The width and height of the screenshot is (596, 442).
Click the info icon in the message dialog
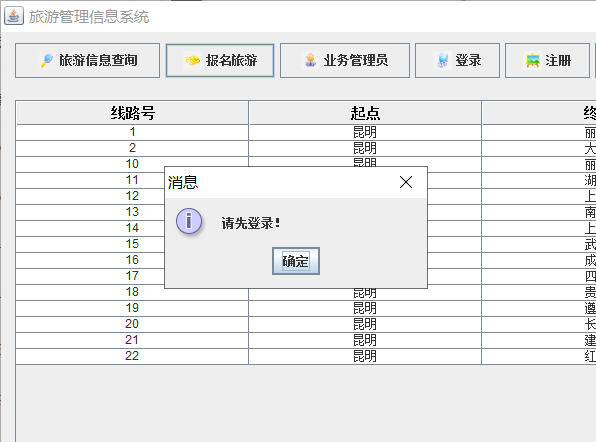click(x=189, y=221)
